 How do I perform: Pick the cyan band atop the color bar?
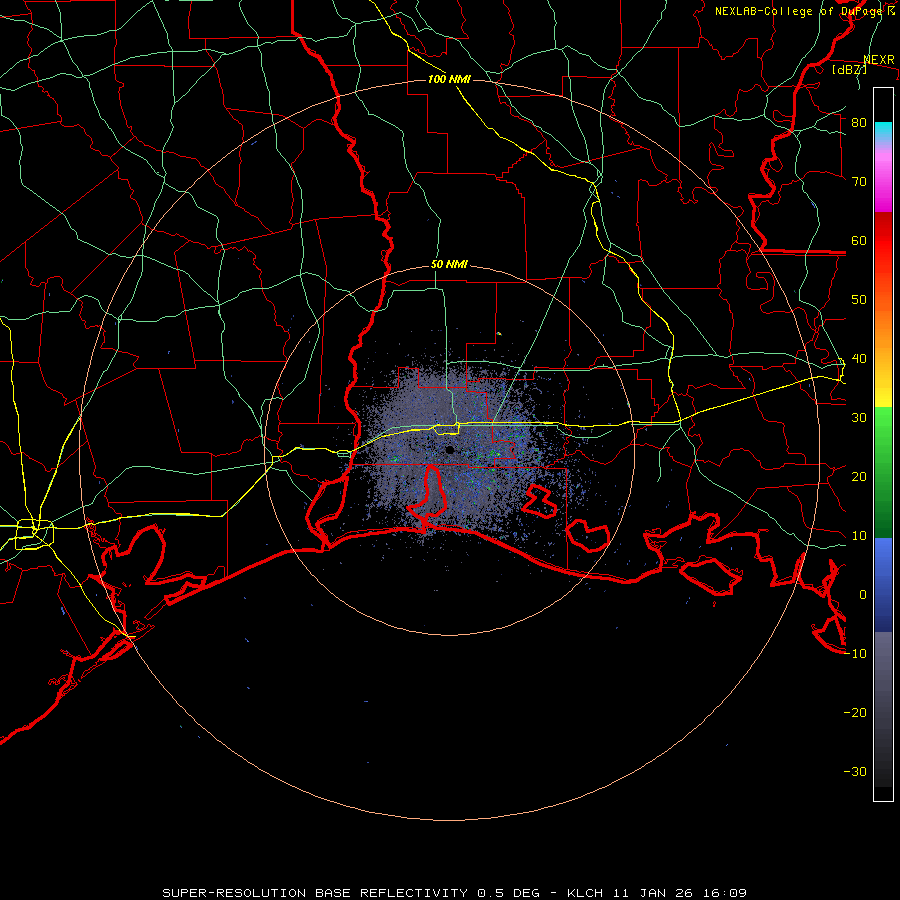pyautogui.click(x=883, y=132)
